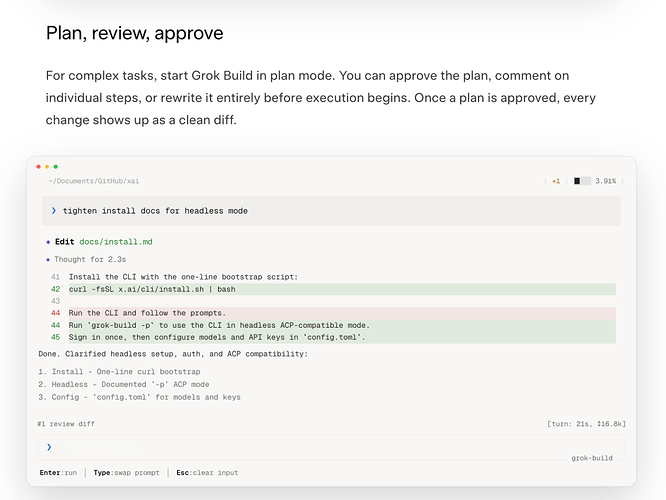Viewport: 666px width, 500px height.
Task: Focus the bottom prompt input field
Action: click(x=331, y=447)
